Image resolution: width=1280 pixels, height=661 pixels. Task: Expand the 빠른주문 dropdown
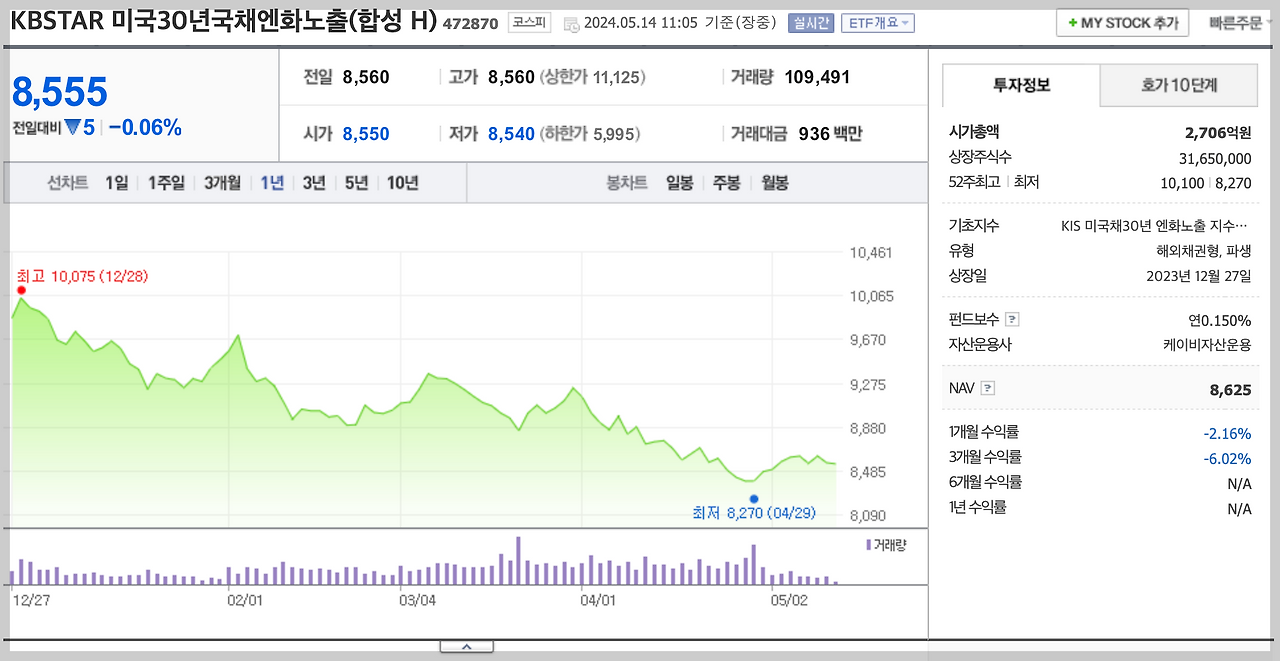(1237, 22)
